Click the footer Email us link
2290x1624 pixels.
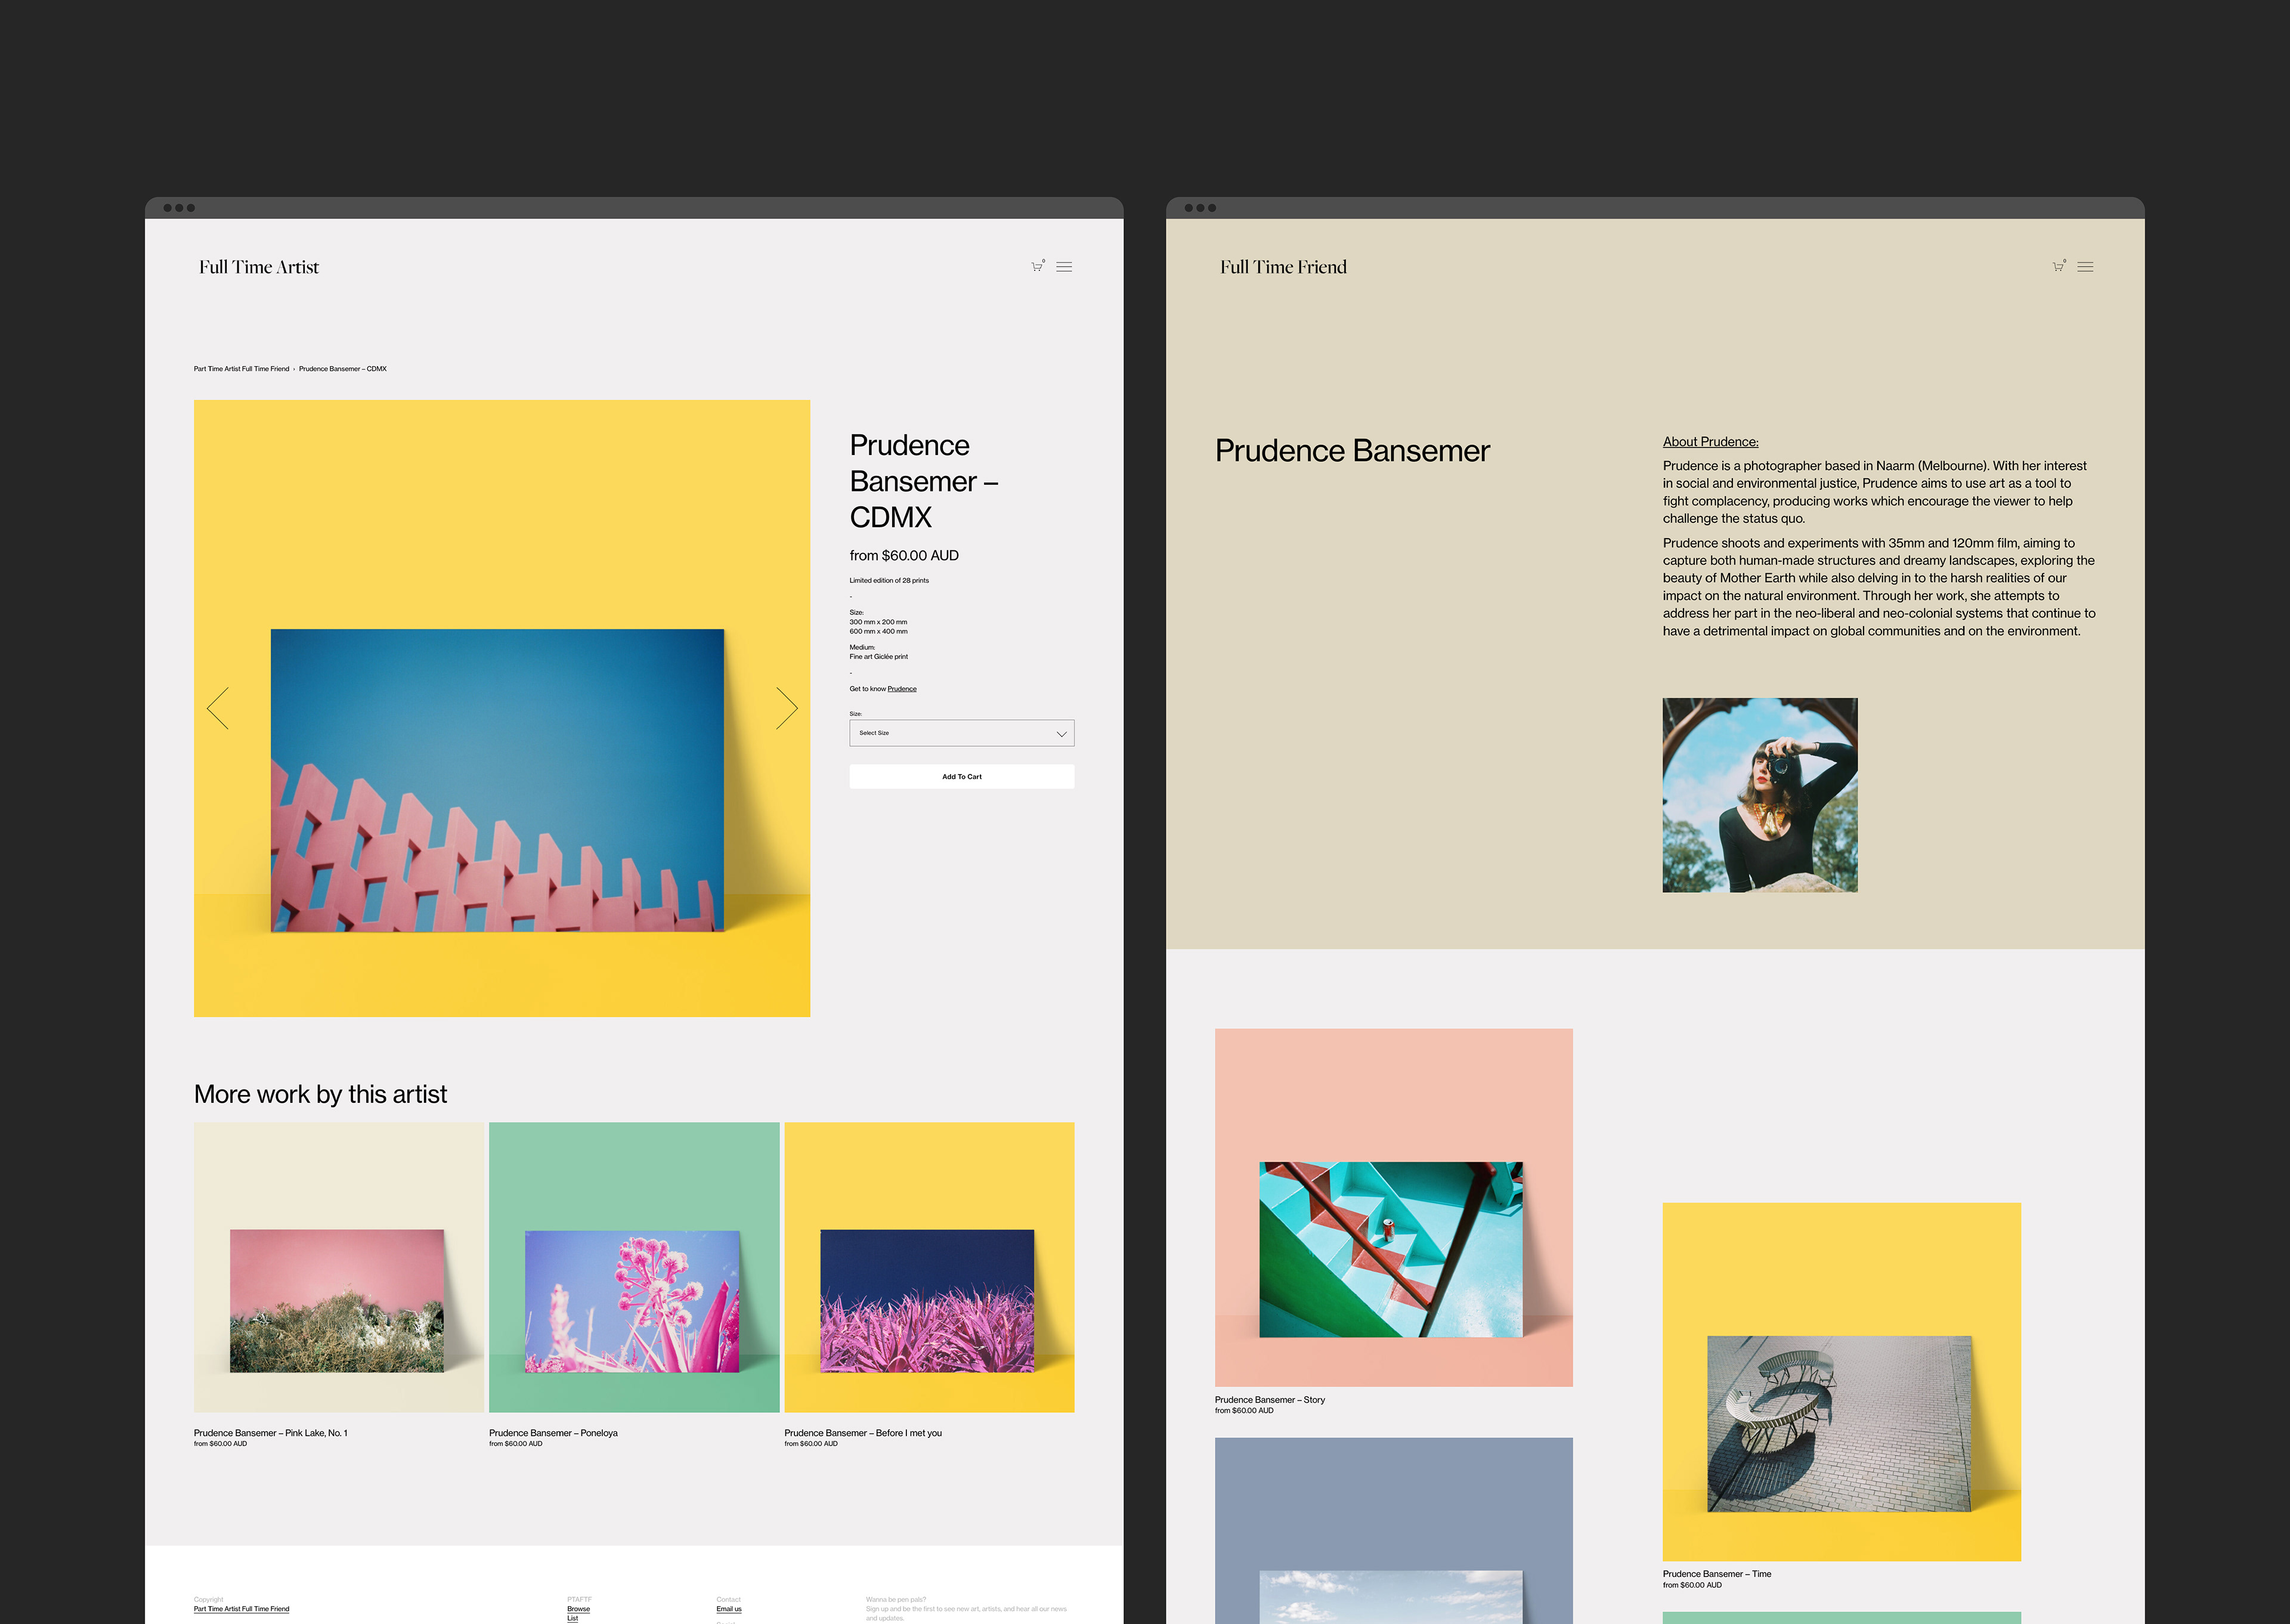coord(729,1609)
